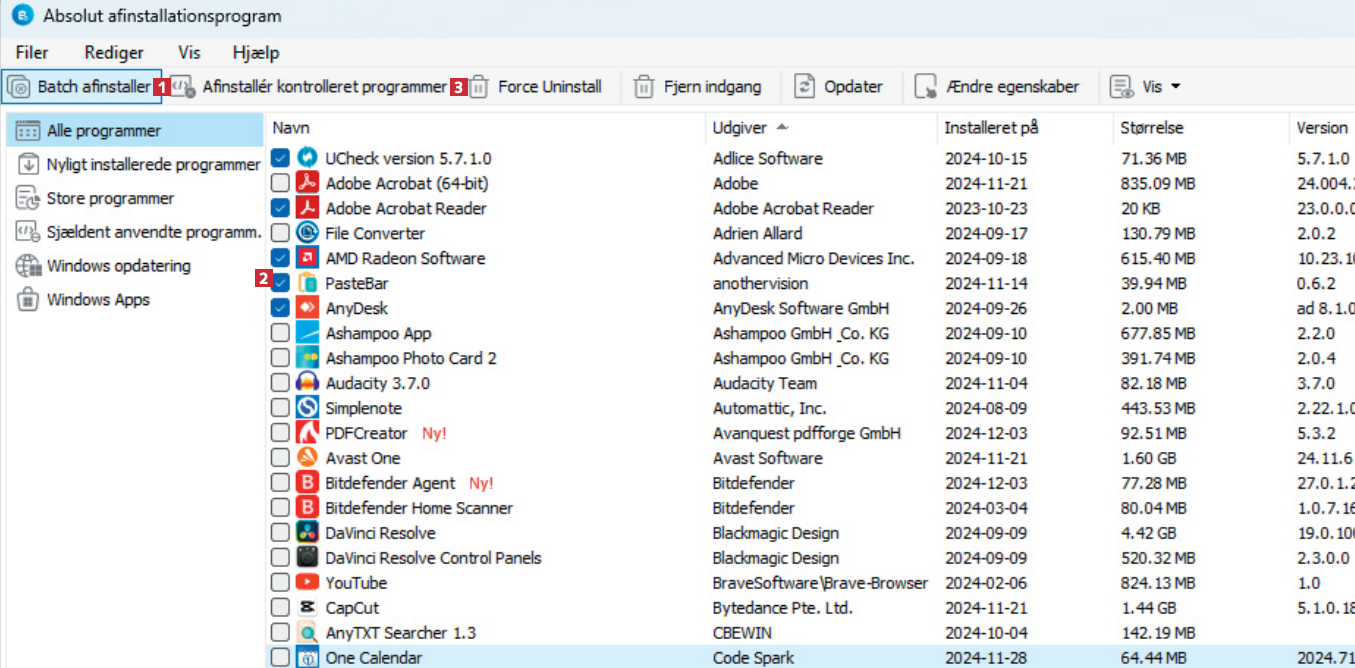Click Afinstallér kontrolleret programmer button
The width and height of the screenshot is (1355, 668).
tap(308, 87)
